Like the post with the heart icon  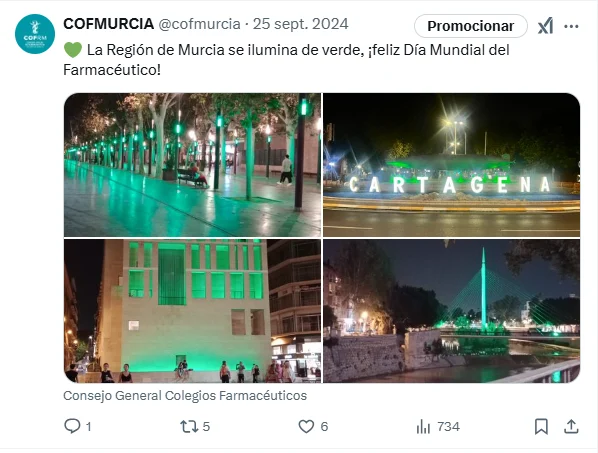(306, 426)
